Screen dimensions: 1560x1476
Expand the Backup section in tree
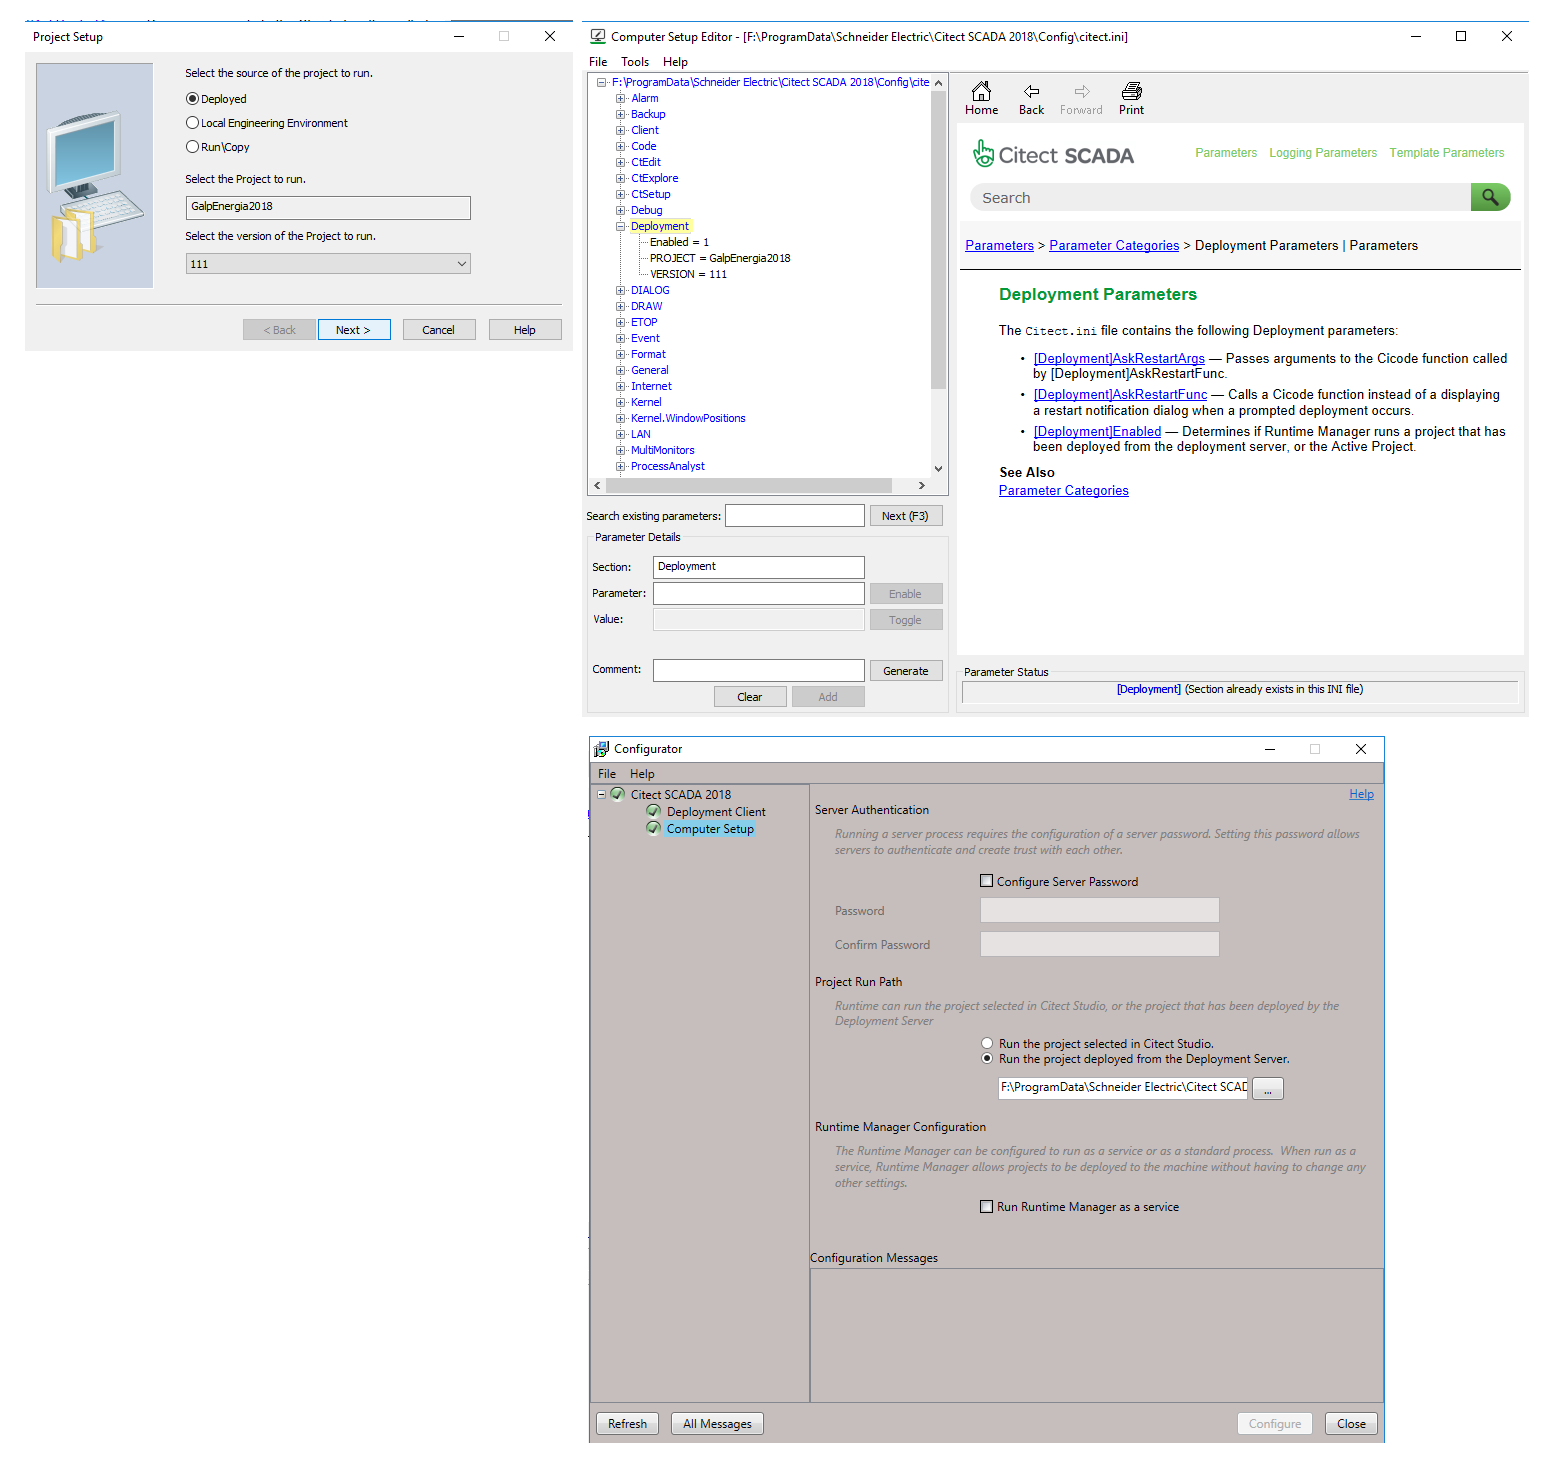point(620,114)
